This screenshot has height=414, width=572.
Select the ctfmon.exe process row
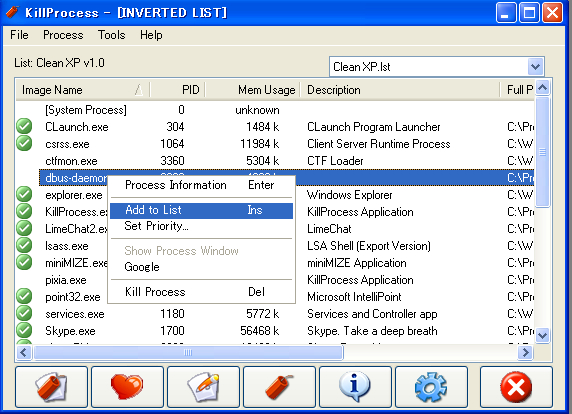click(275, 160)
